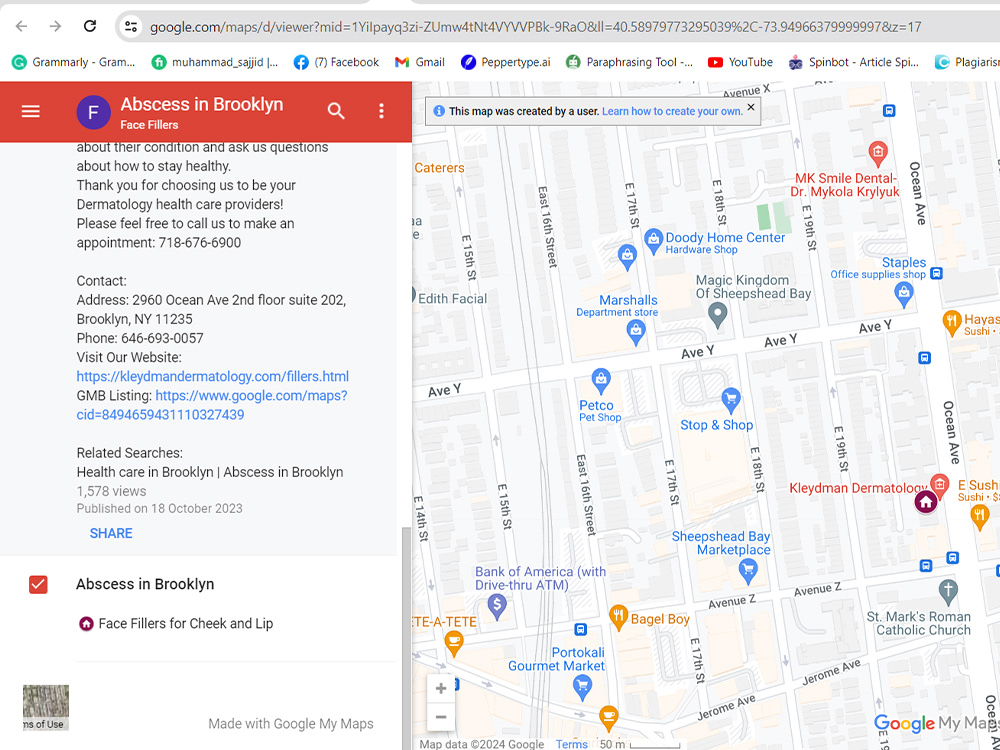This screenshot has width=1000, height=750.
Task: Click the St. Mark's Roman Catholic Church pin
Action: pos(948,592)
